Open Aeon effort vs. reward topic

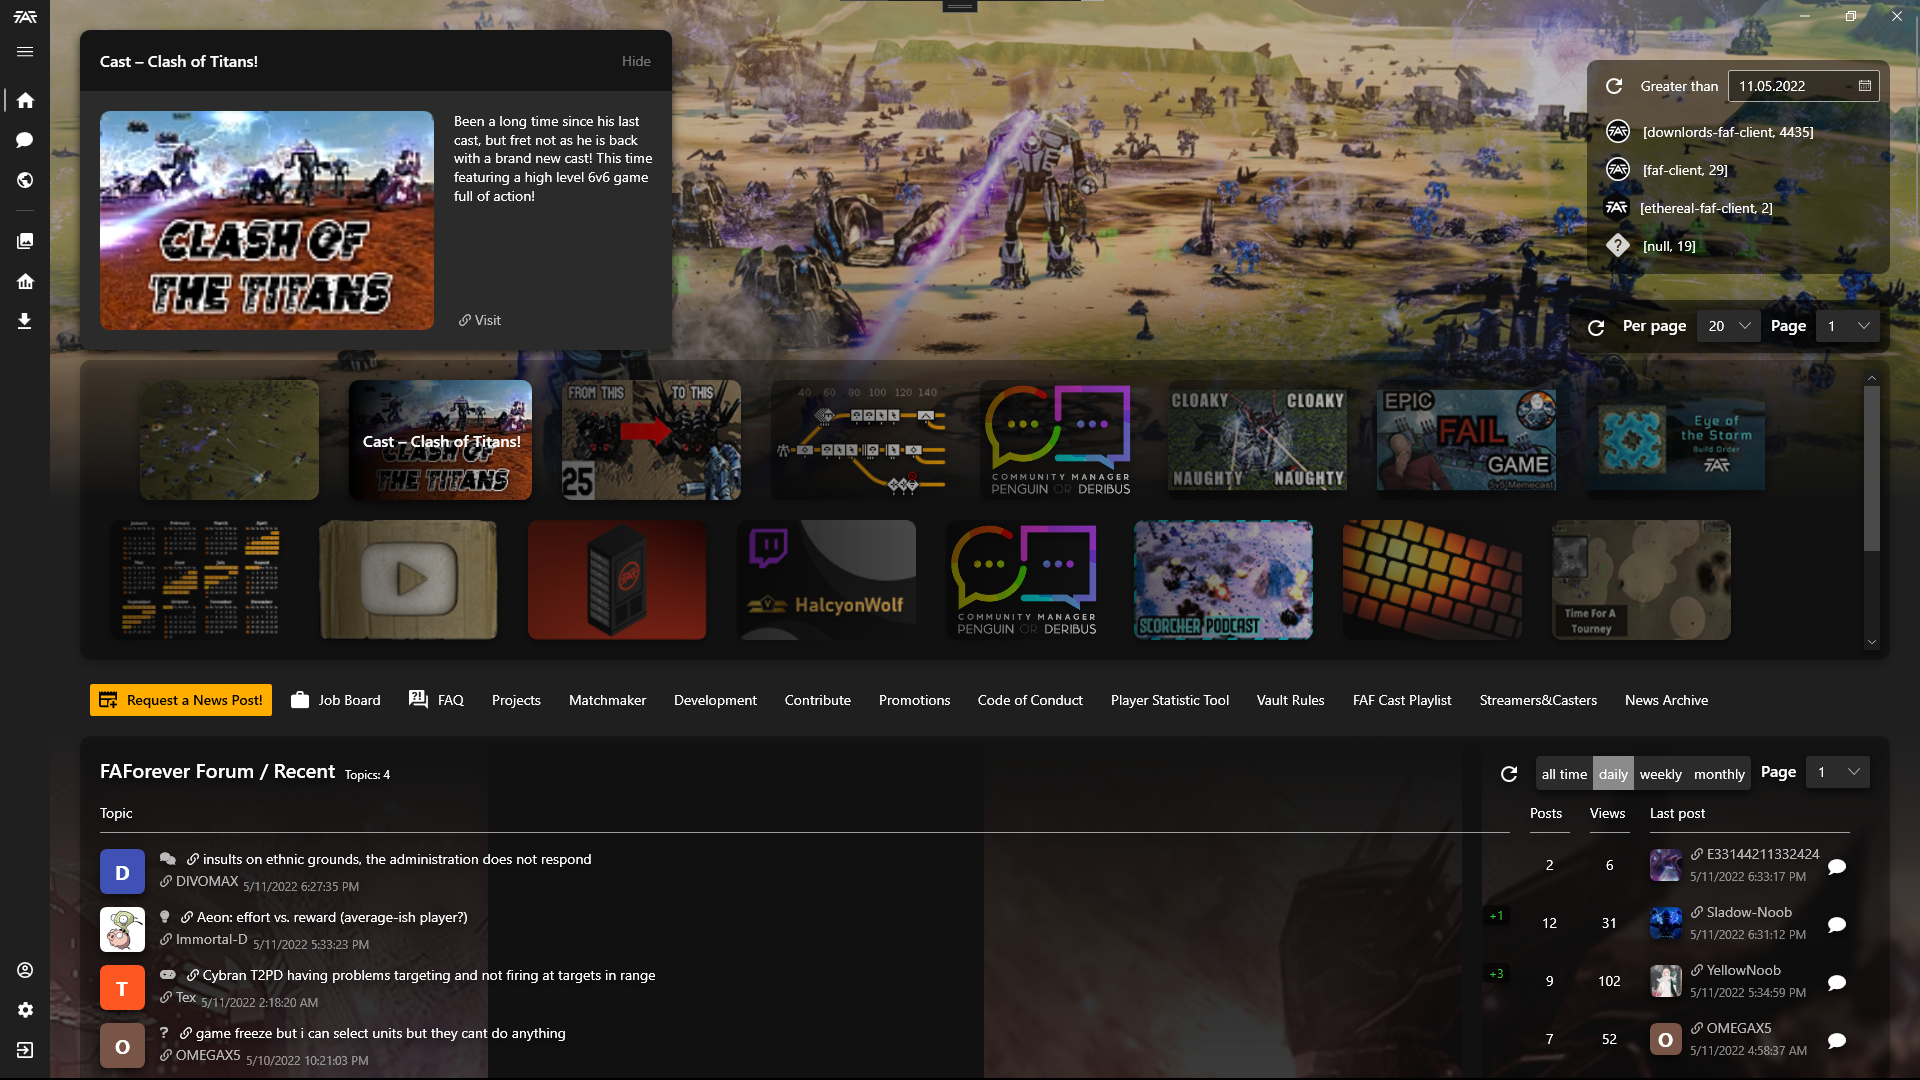click(x=332, y=917)
